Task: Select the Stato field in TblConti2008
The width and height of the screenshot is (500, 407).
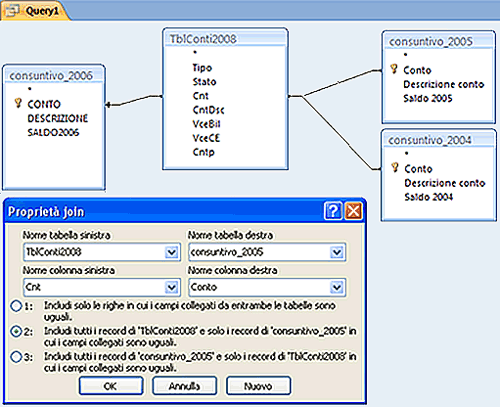Action: pos(204,82)
